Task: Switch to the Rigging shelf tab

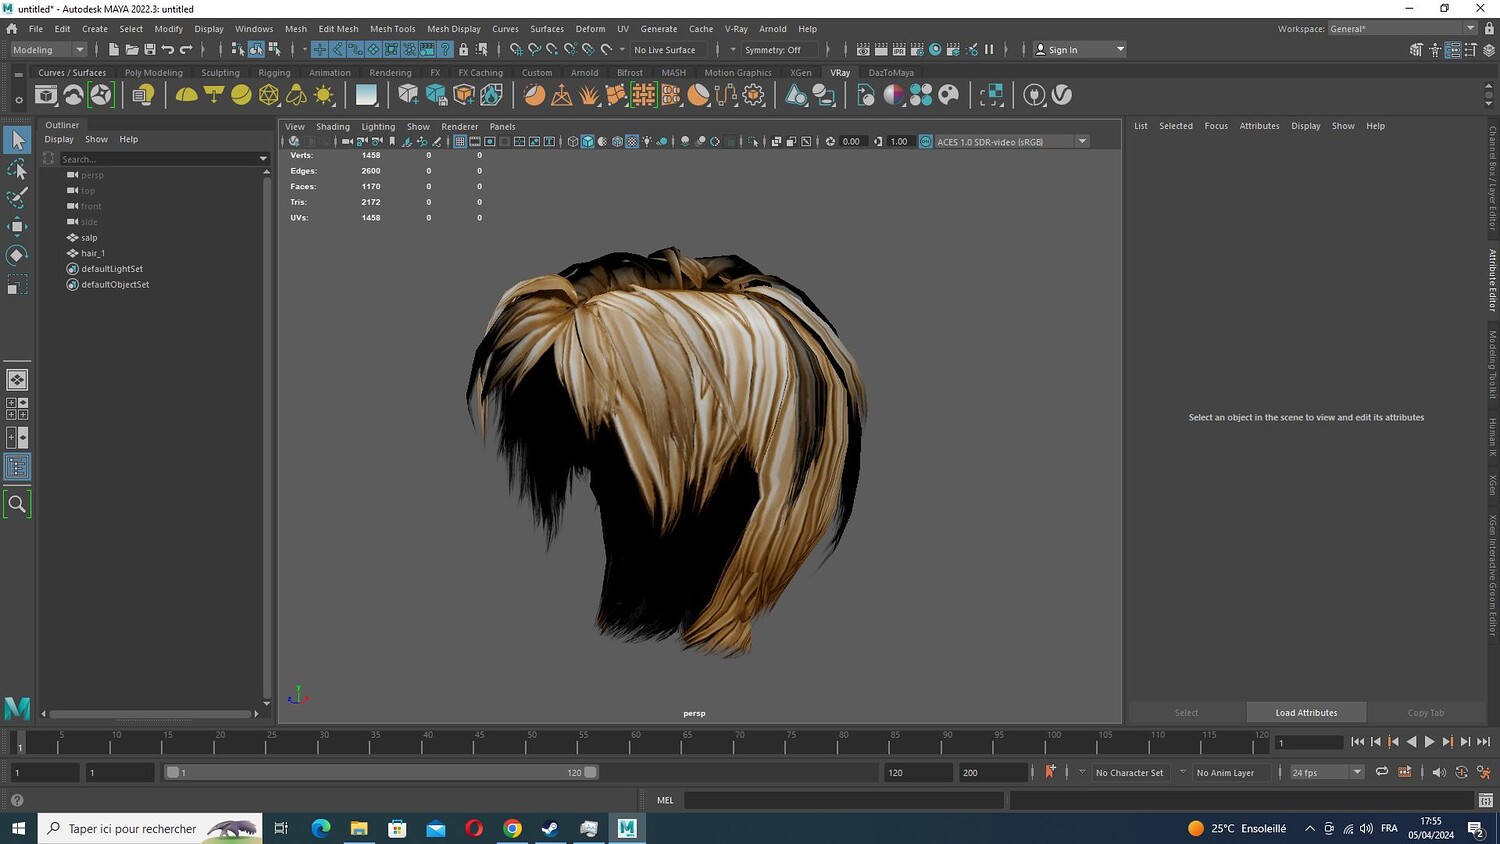Action: [274, 72]
